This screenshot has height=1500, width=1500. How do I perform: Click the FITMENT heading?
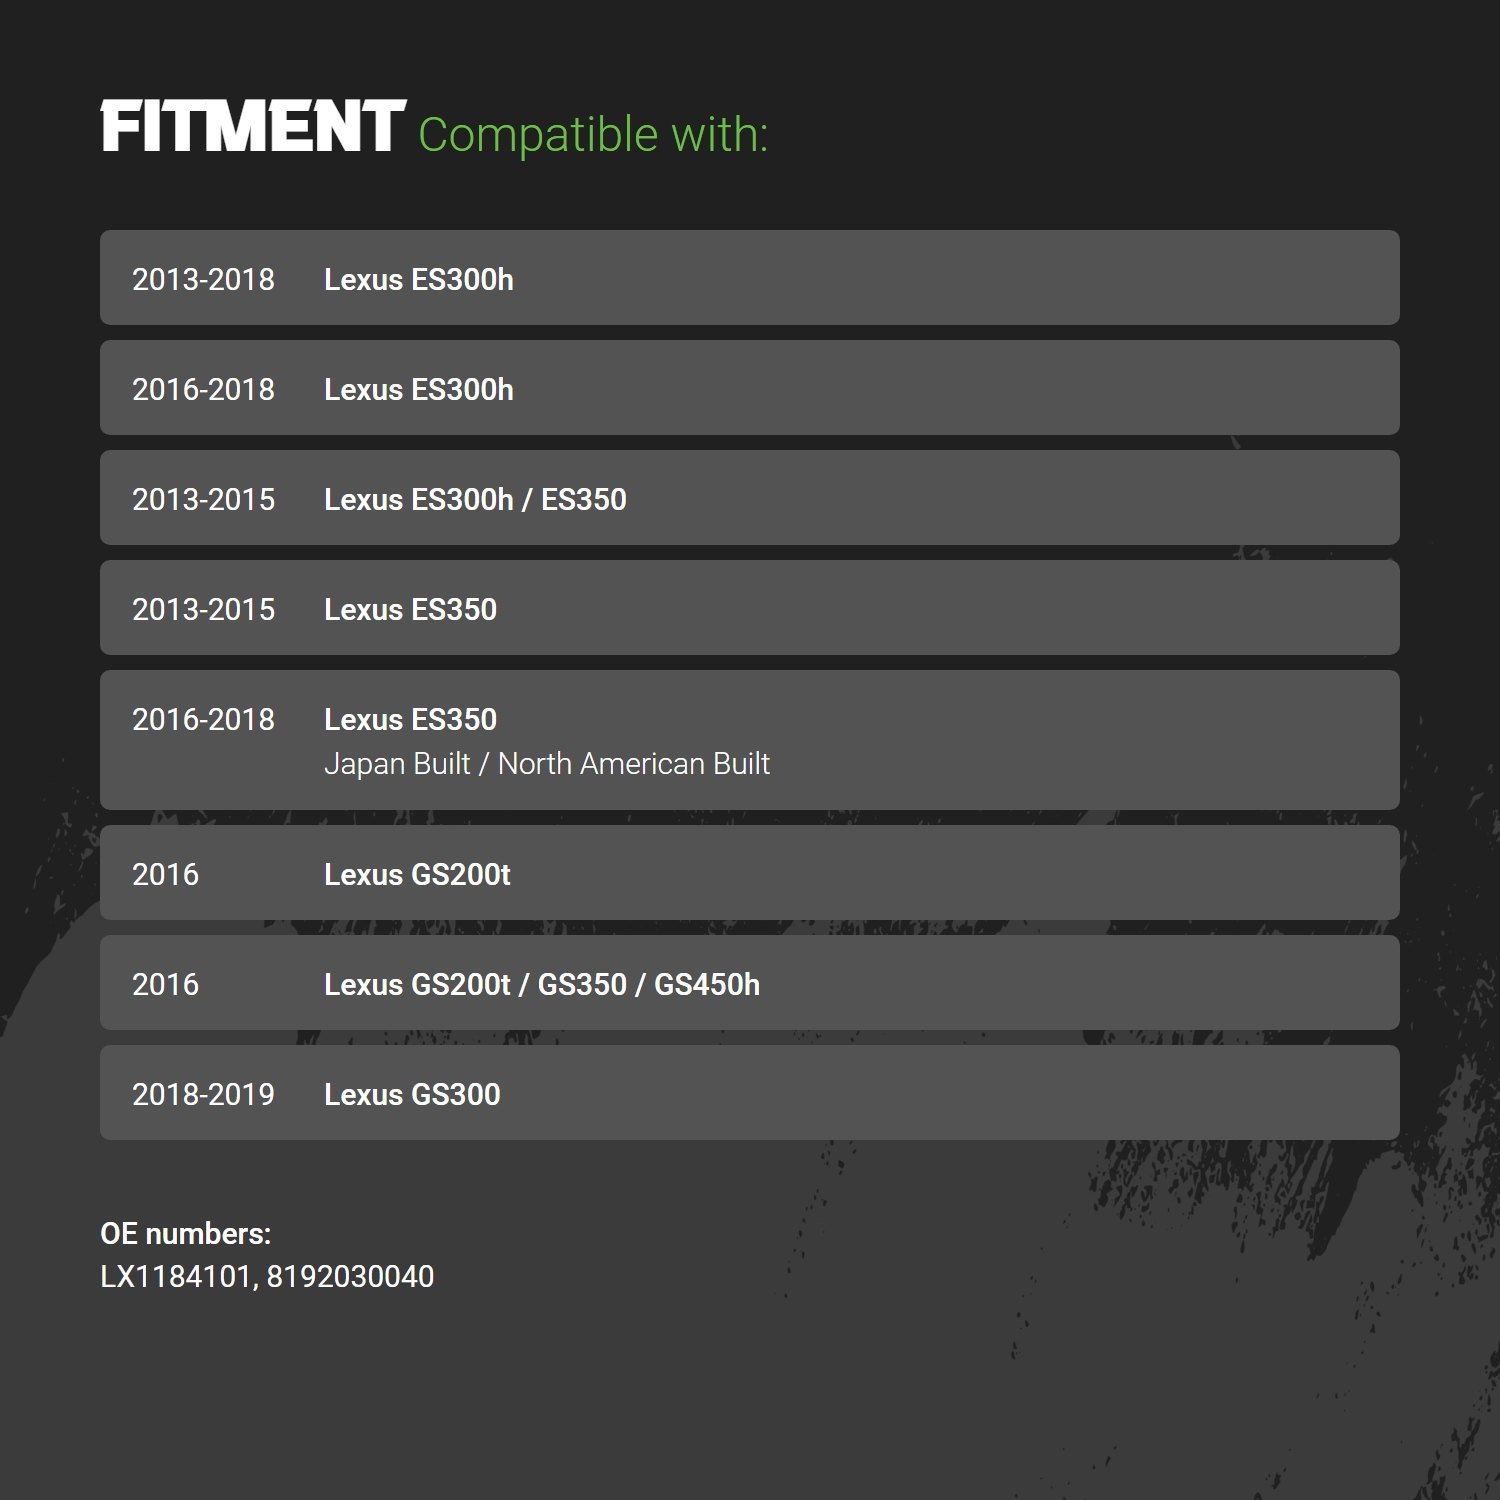point(253,127)
